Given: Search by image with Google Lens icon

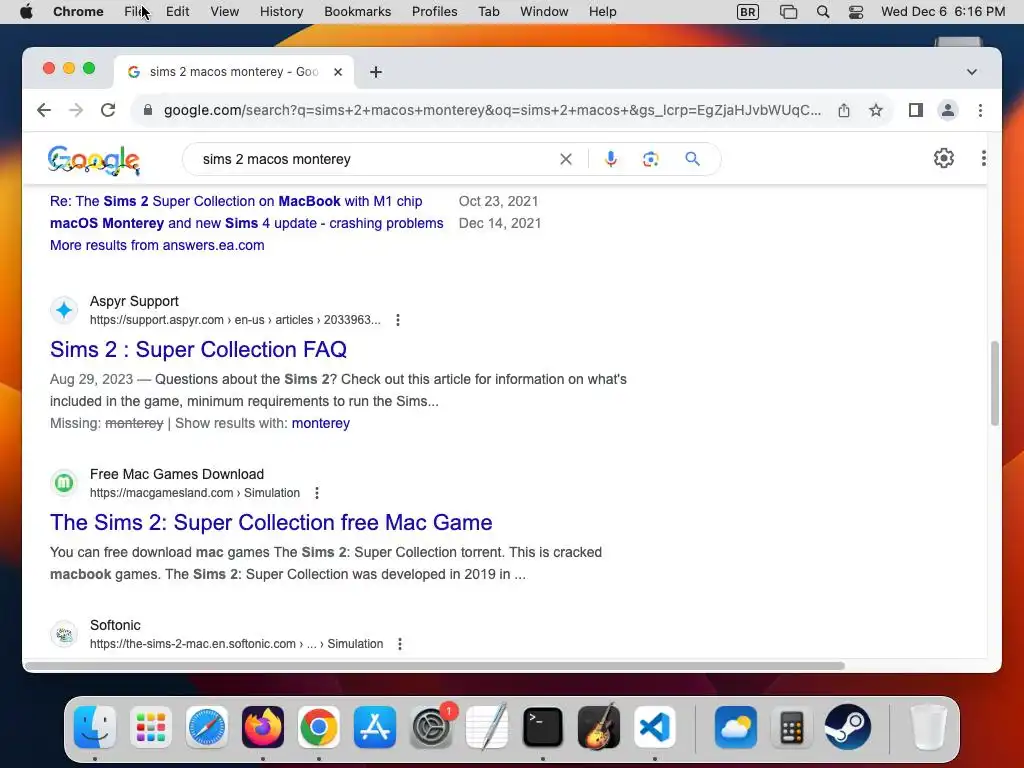Looking at the screenshot, I should (x=650, y=159).
